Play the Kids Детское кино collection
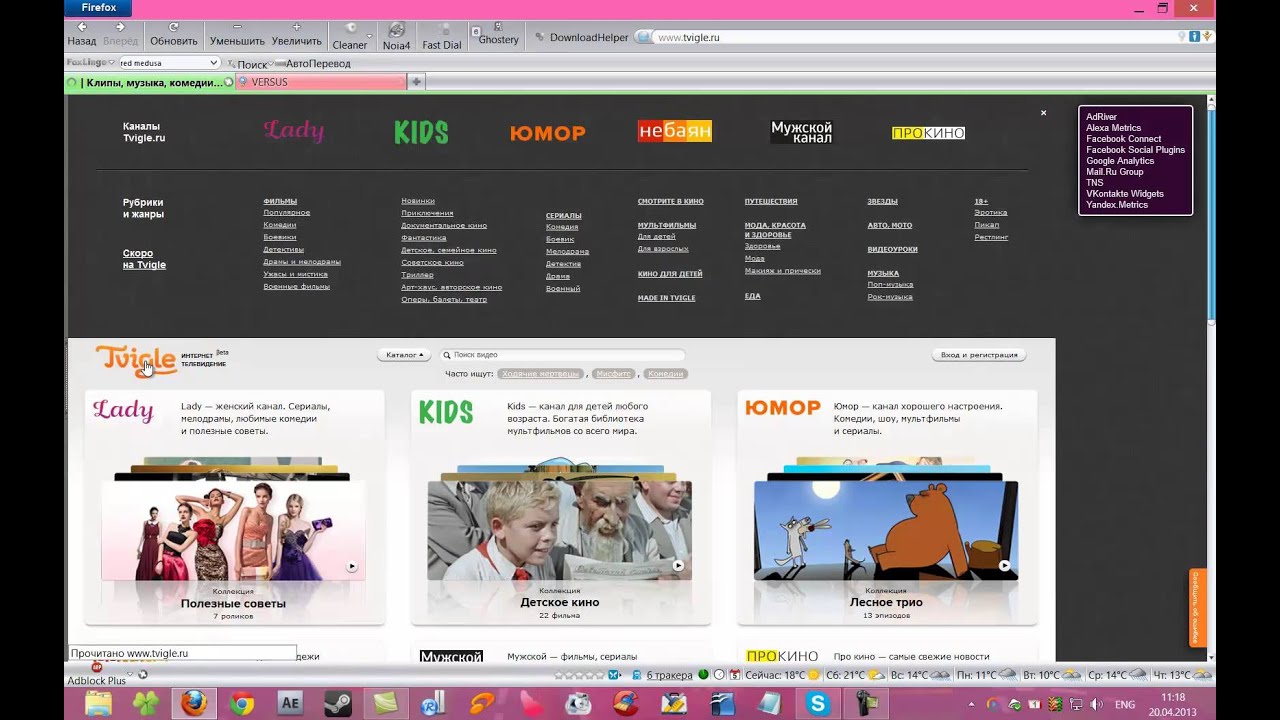The width and height of the screenshot is (1280, 720). pyautogui.click(x=678, y=566)
